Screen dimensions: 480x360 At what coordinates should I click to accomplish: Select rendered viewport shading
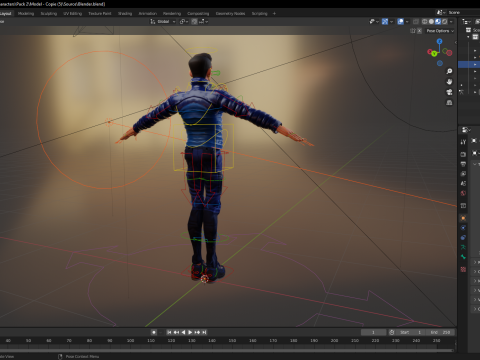pos(444,21)
